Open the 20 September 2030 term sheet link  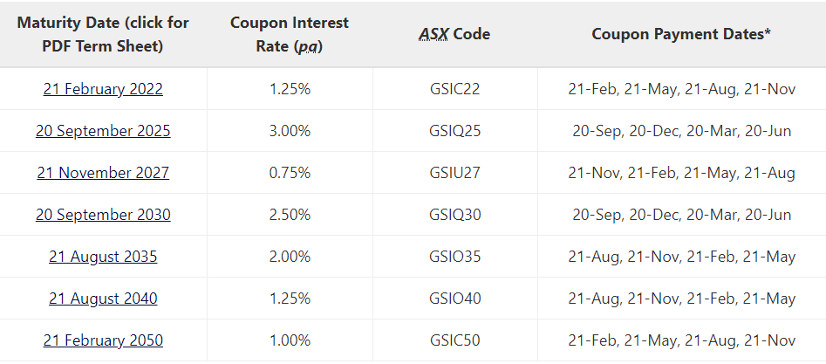[103, 215]
